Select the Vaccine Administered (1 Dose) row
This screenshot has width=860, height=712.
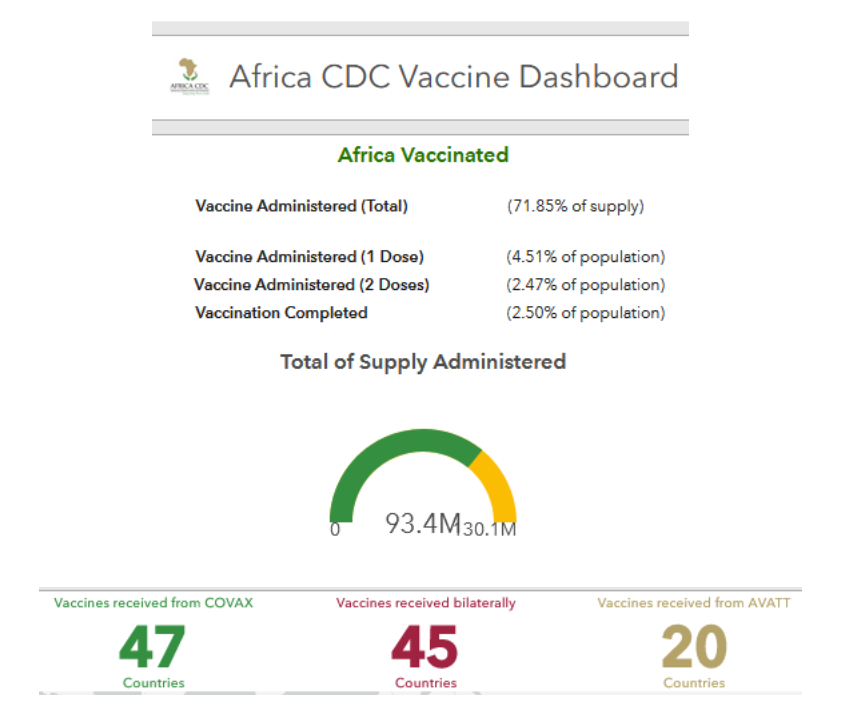pyautogui.click(x=310, y=257)
